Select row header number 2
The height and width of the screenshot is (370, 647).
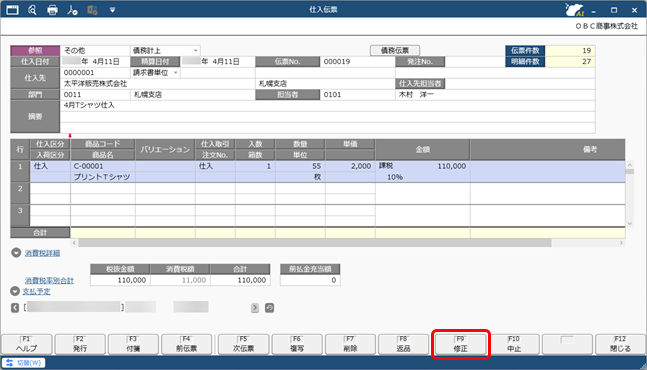[x=20, y=193]
